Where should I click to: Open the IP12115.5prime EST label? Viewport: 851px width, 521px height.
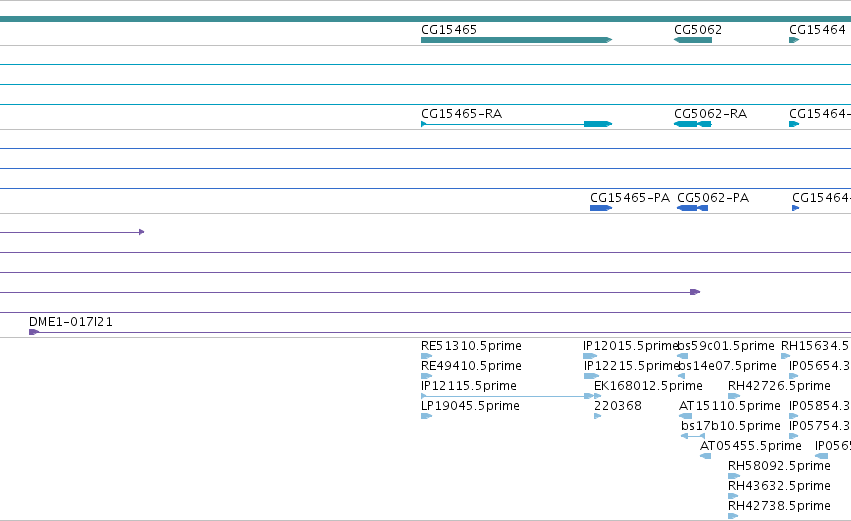(x=468, y=386)
